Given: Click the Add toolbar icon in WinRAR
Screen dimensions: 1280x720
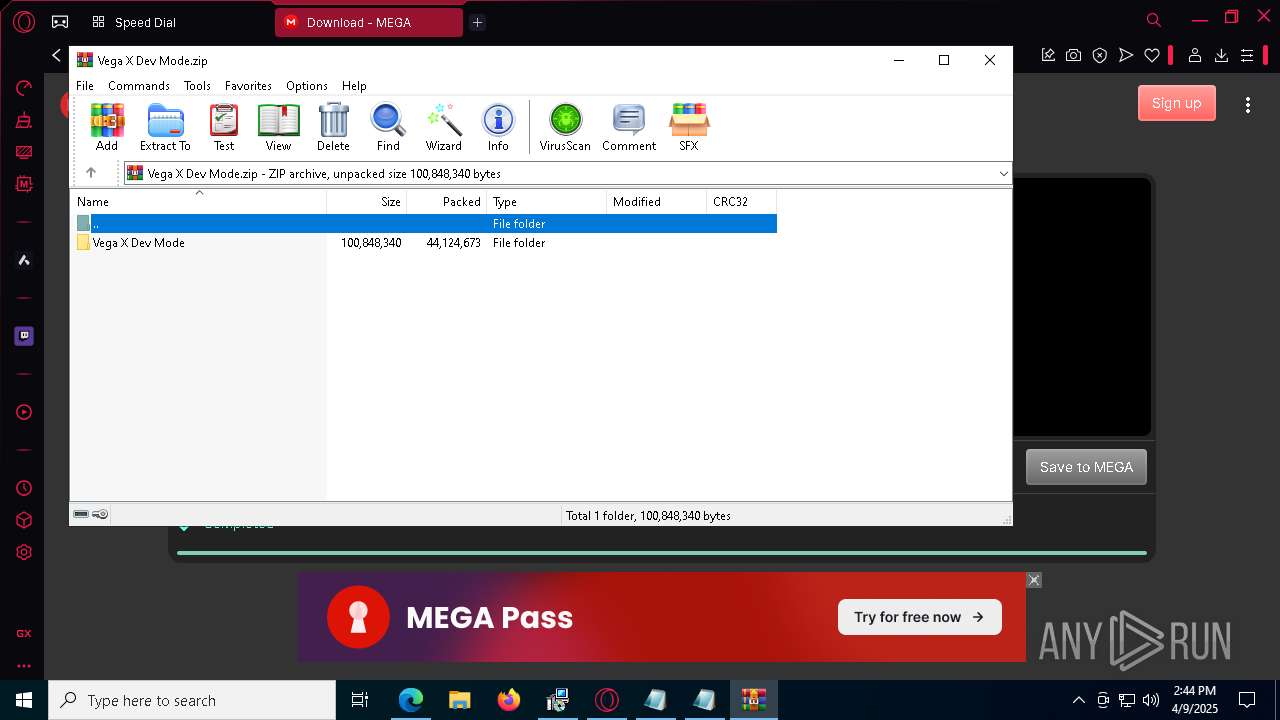Looking at the screenshot, I should point(107,127).
